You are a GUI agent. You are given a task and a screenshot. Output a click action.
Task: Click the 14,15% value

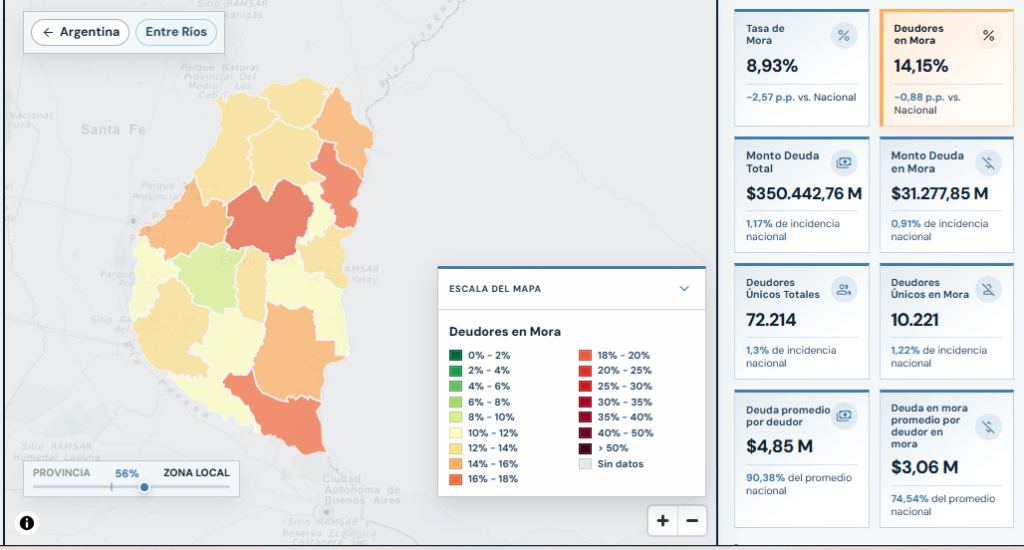click(x=921, y=66)
